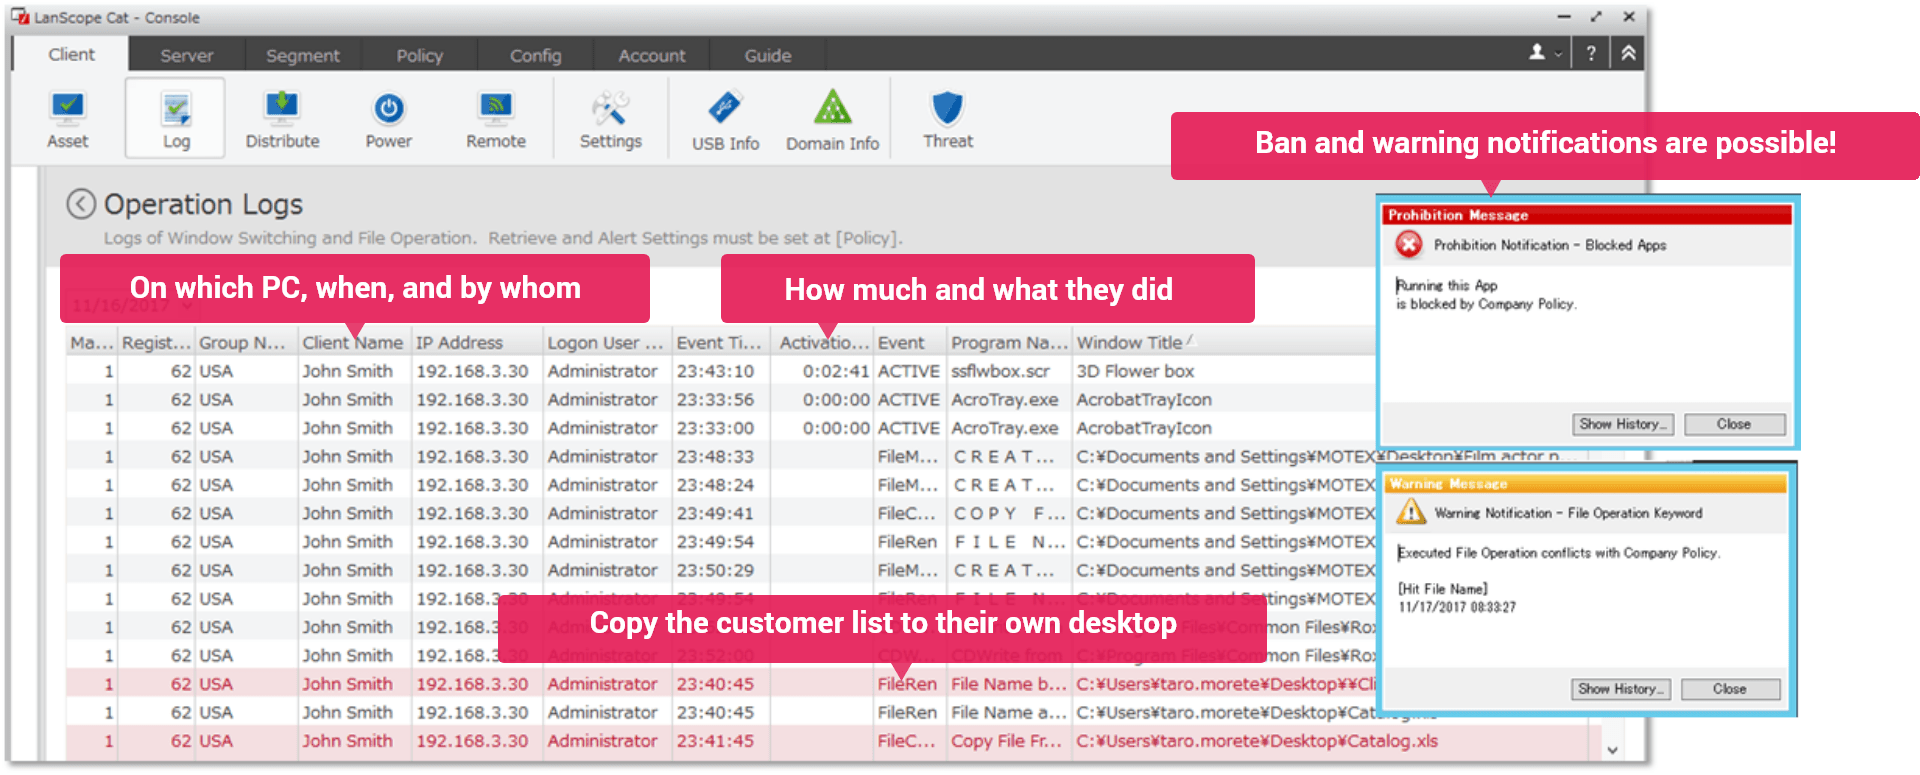
Task: Expand the user account dropdown
Action: click(1545, 54)
